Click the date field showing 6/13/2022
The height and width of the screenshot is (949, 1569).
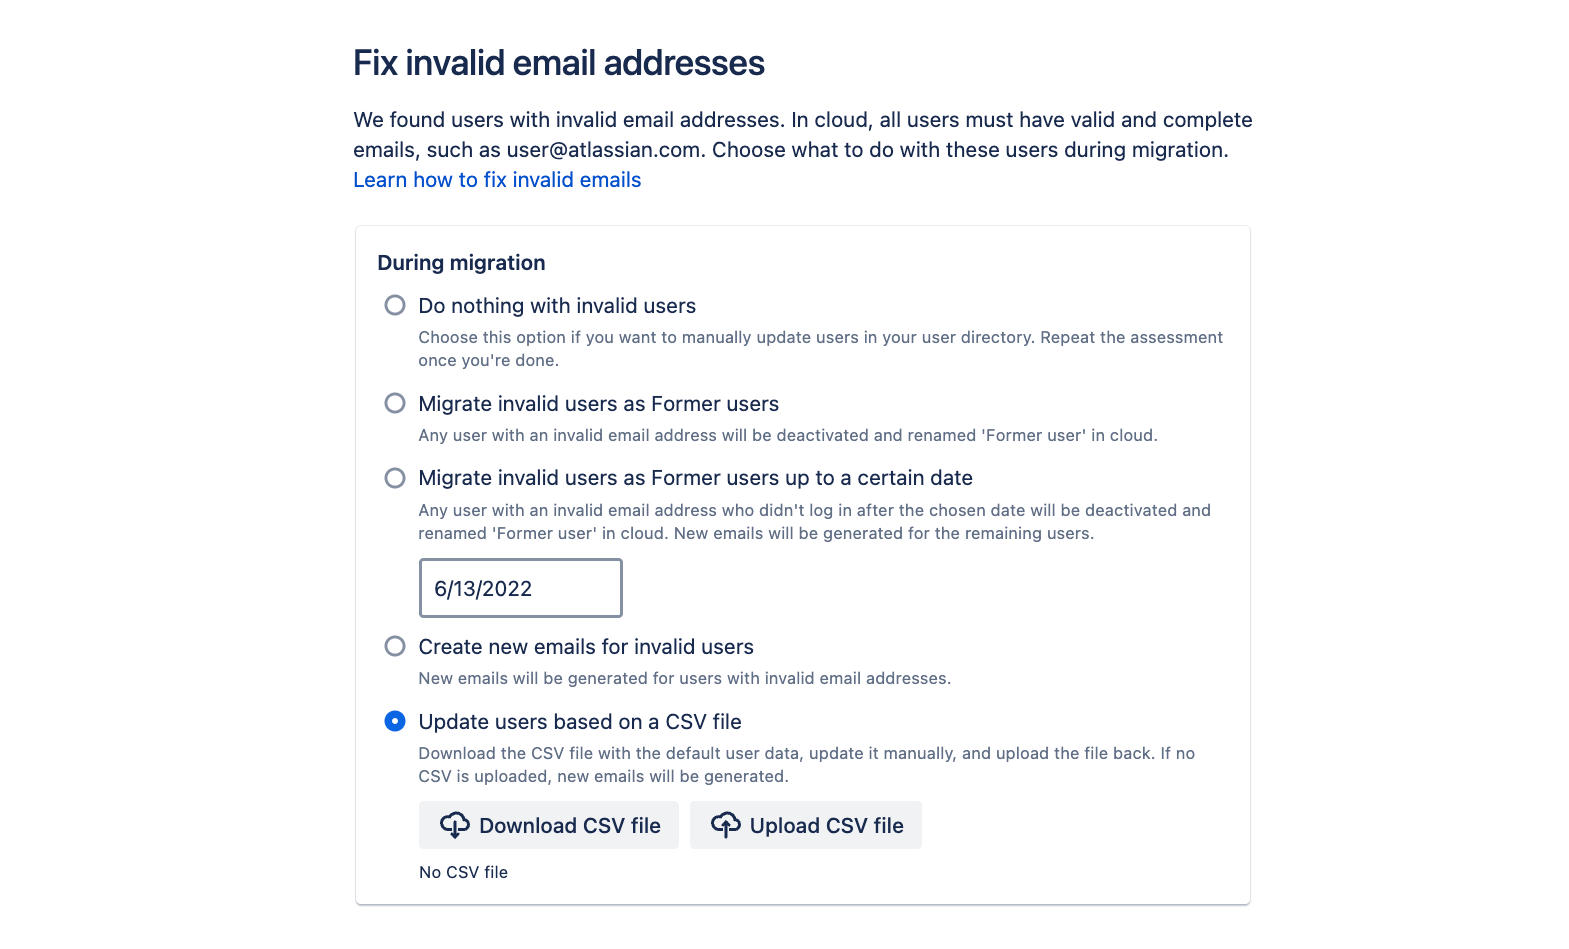click(x=520, y=588)
